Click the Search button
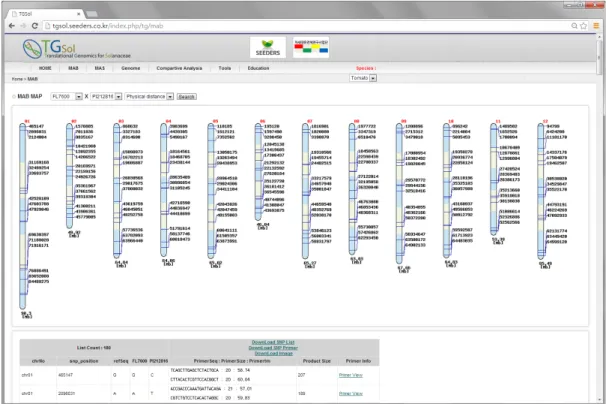The height and width of the screenshot is (404, 606). tap(187, 97)
